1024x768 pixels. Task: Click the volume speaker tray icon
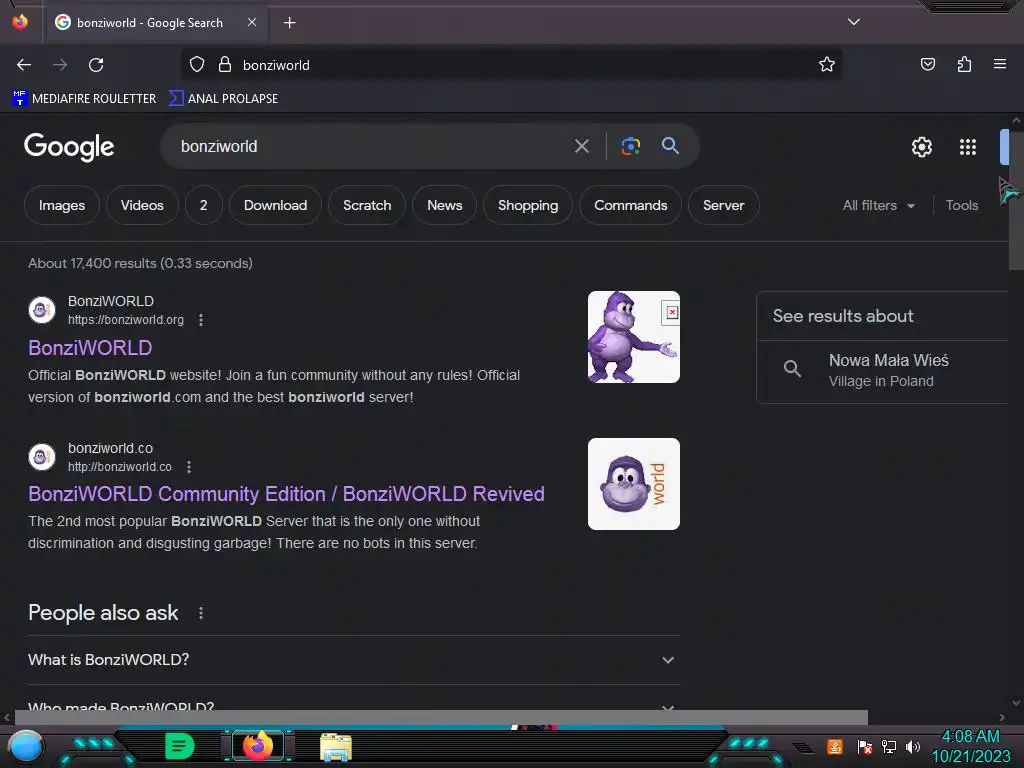(913, 746)
